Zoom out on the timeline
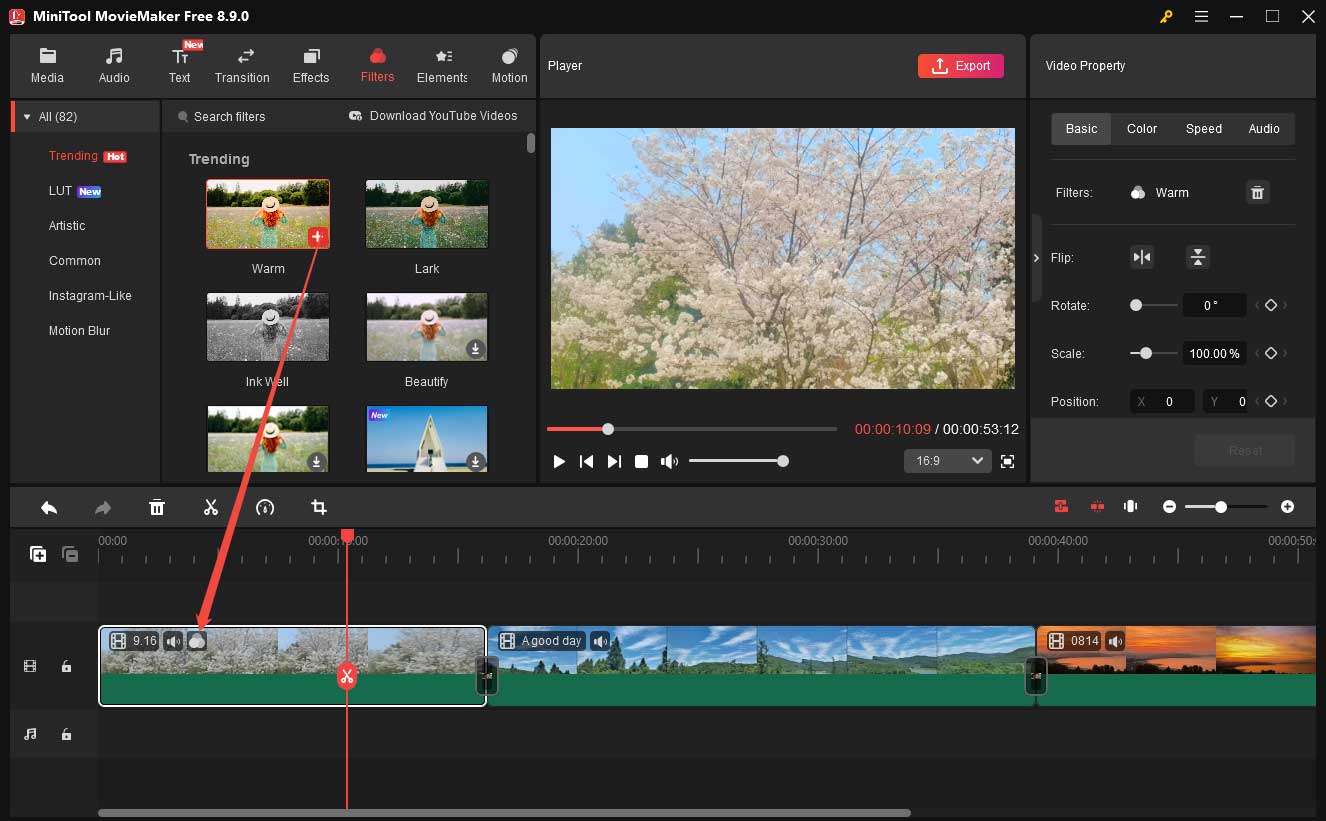 coord(1169,507)
